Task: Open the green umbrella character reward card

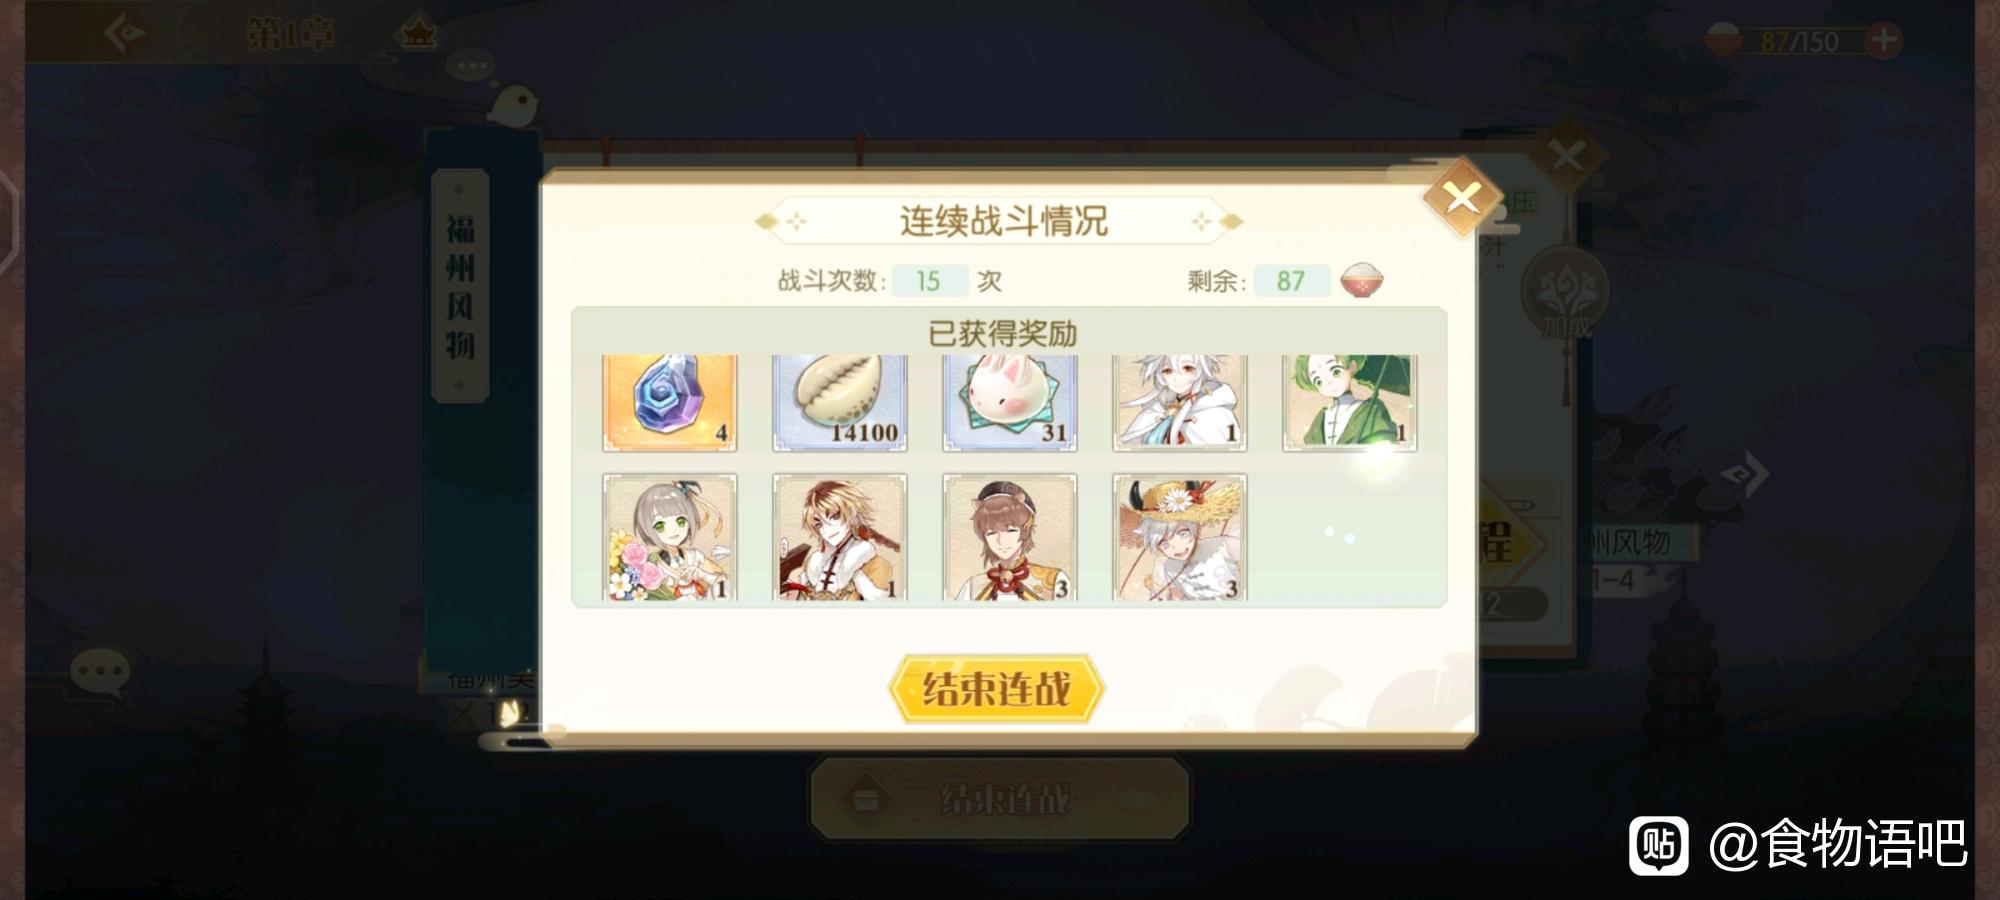Action: click(x=1350, y=403)
